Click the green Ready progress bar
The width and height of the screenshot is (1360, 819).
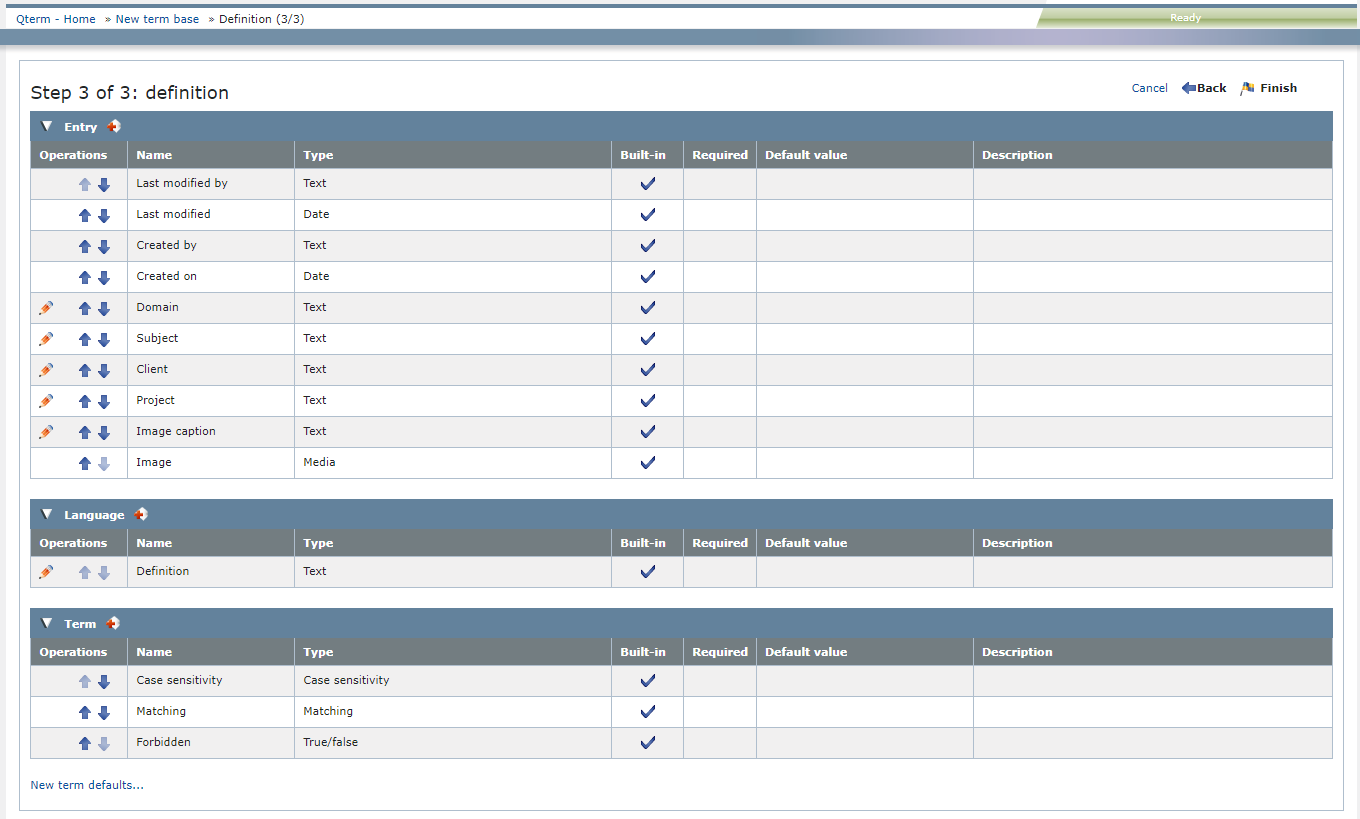click(1185, 17)
